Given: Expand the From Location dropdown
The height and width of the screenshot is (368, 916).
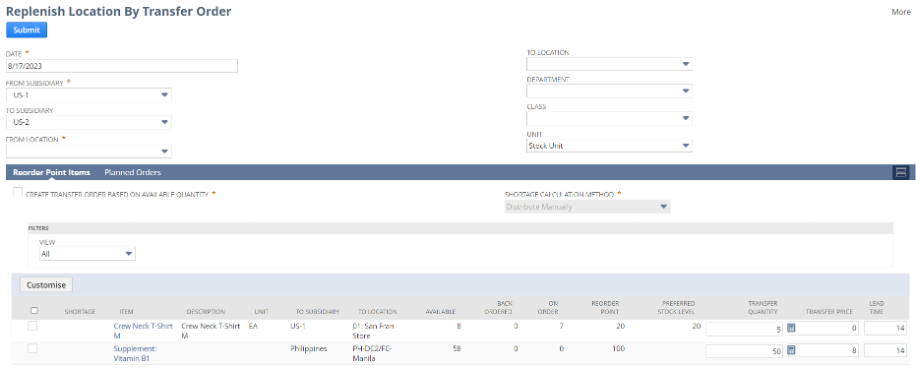Looking at the screenshot, I should point(89,151).
